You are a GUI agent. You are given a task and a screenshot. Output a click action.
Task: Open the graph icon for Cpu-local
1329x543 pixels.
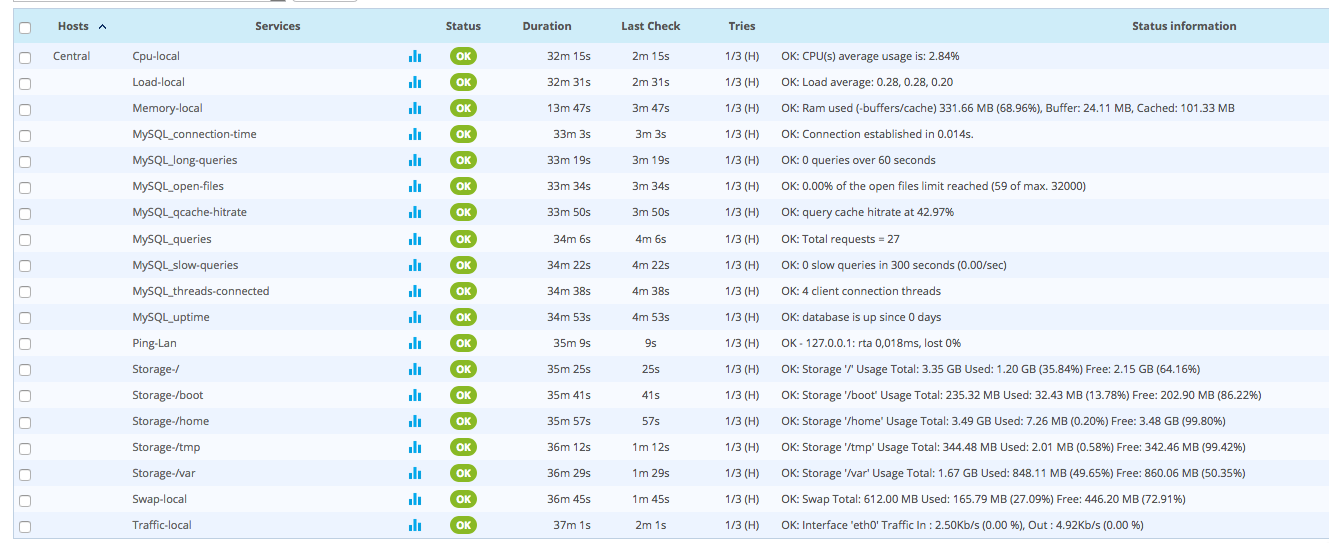pos(415,57)
